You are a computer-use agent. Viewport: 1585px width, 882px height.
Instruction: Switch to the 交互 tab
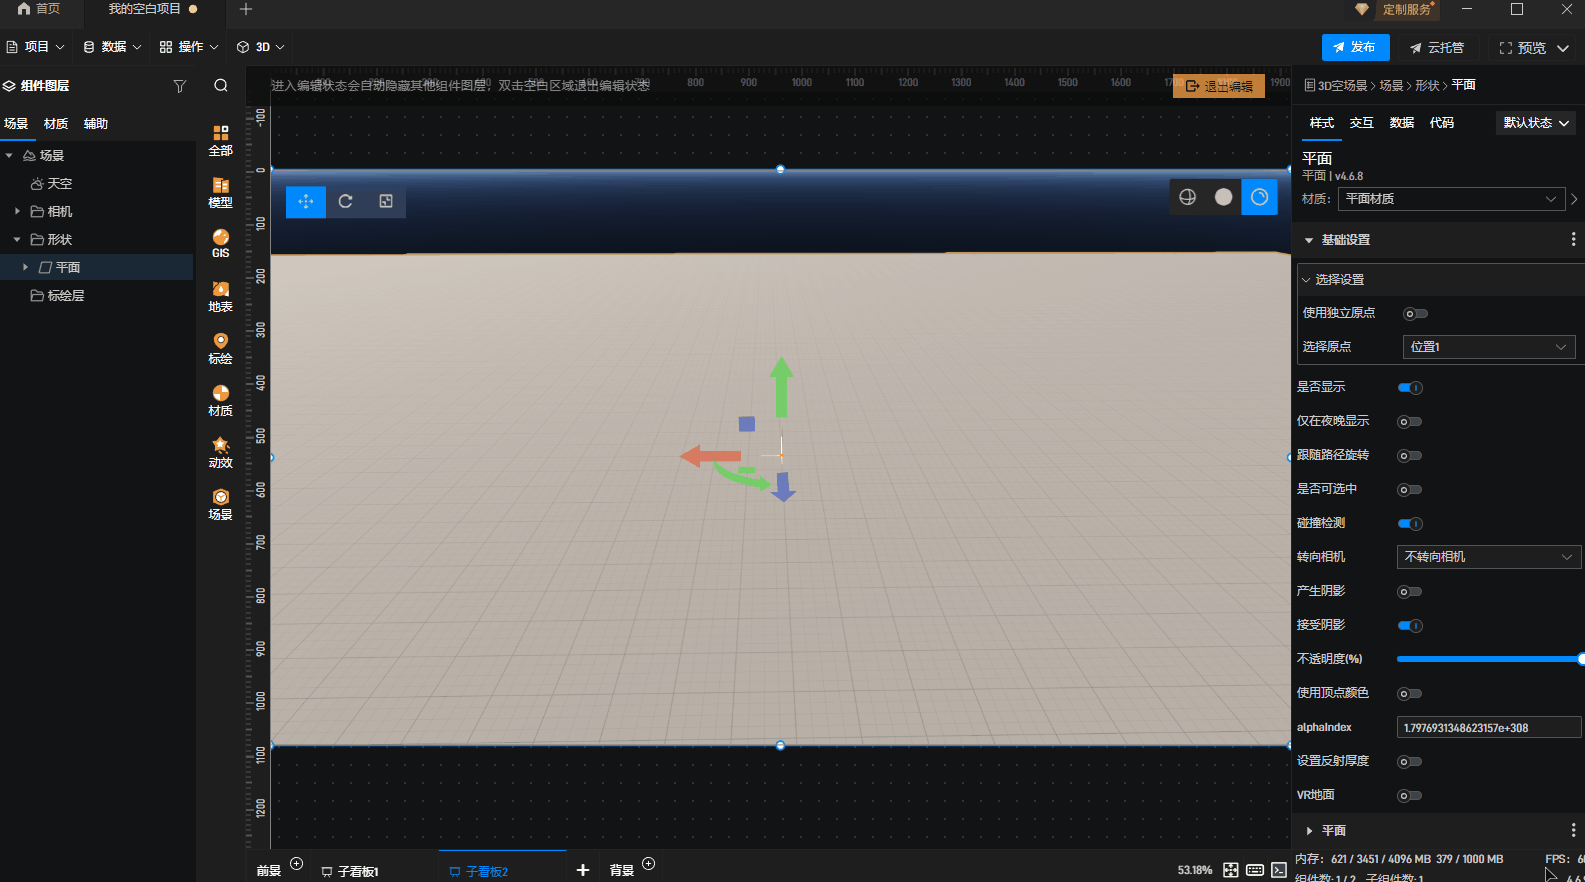(x=1361, y=123)
